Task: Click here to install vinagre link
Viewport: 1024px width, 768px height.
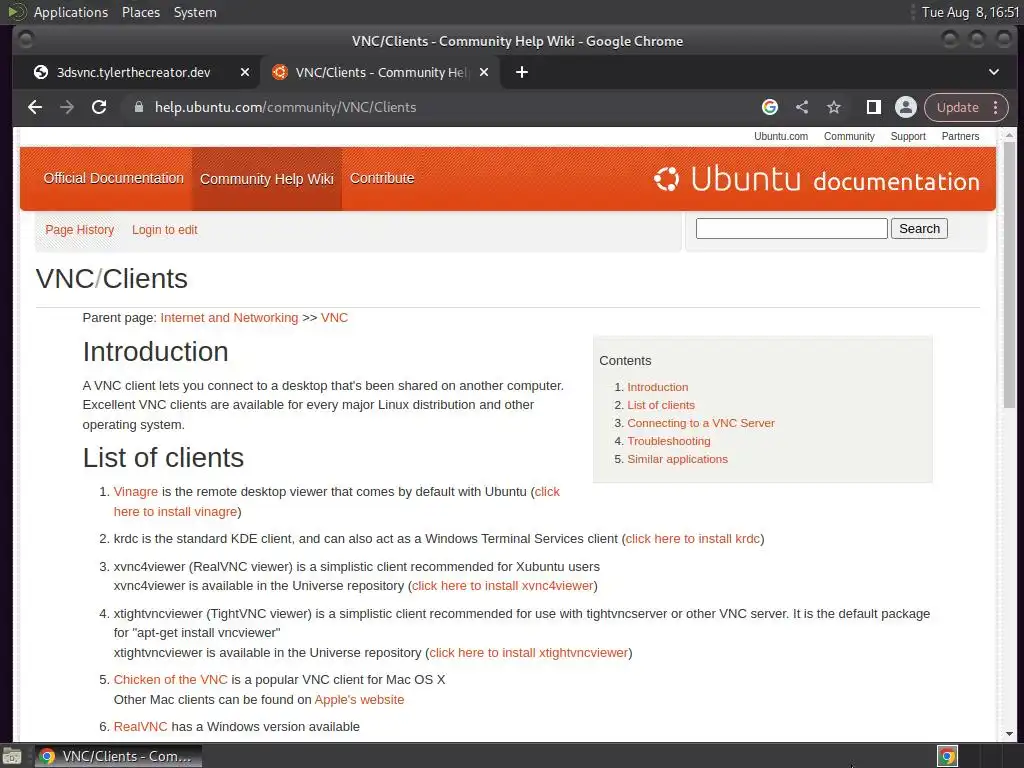Action: [x=176, y=511]
